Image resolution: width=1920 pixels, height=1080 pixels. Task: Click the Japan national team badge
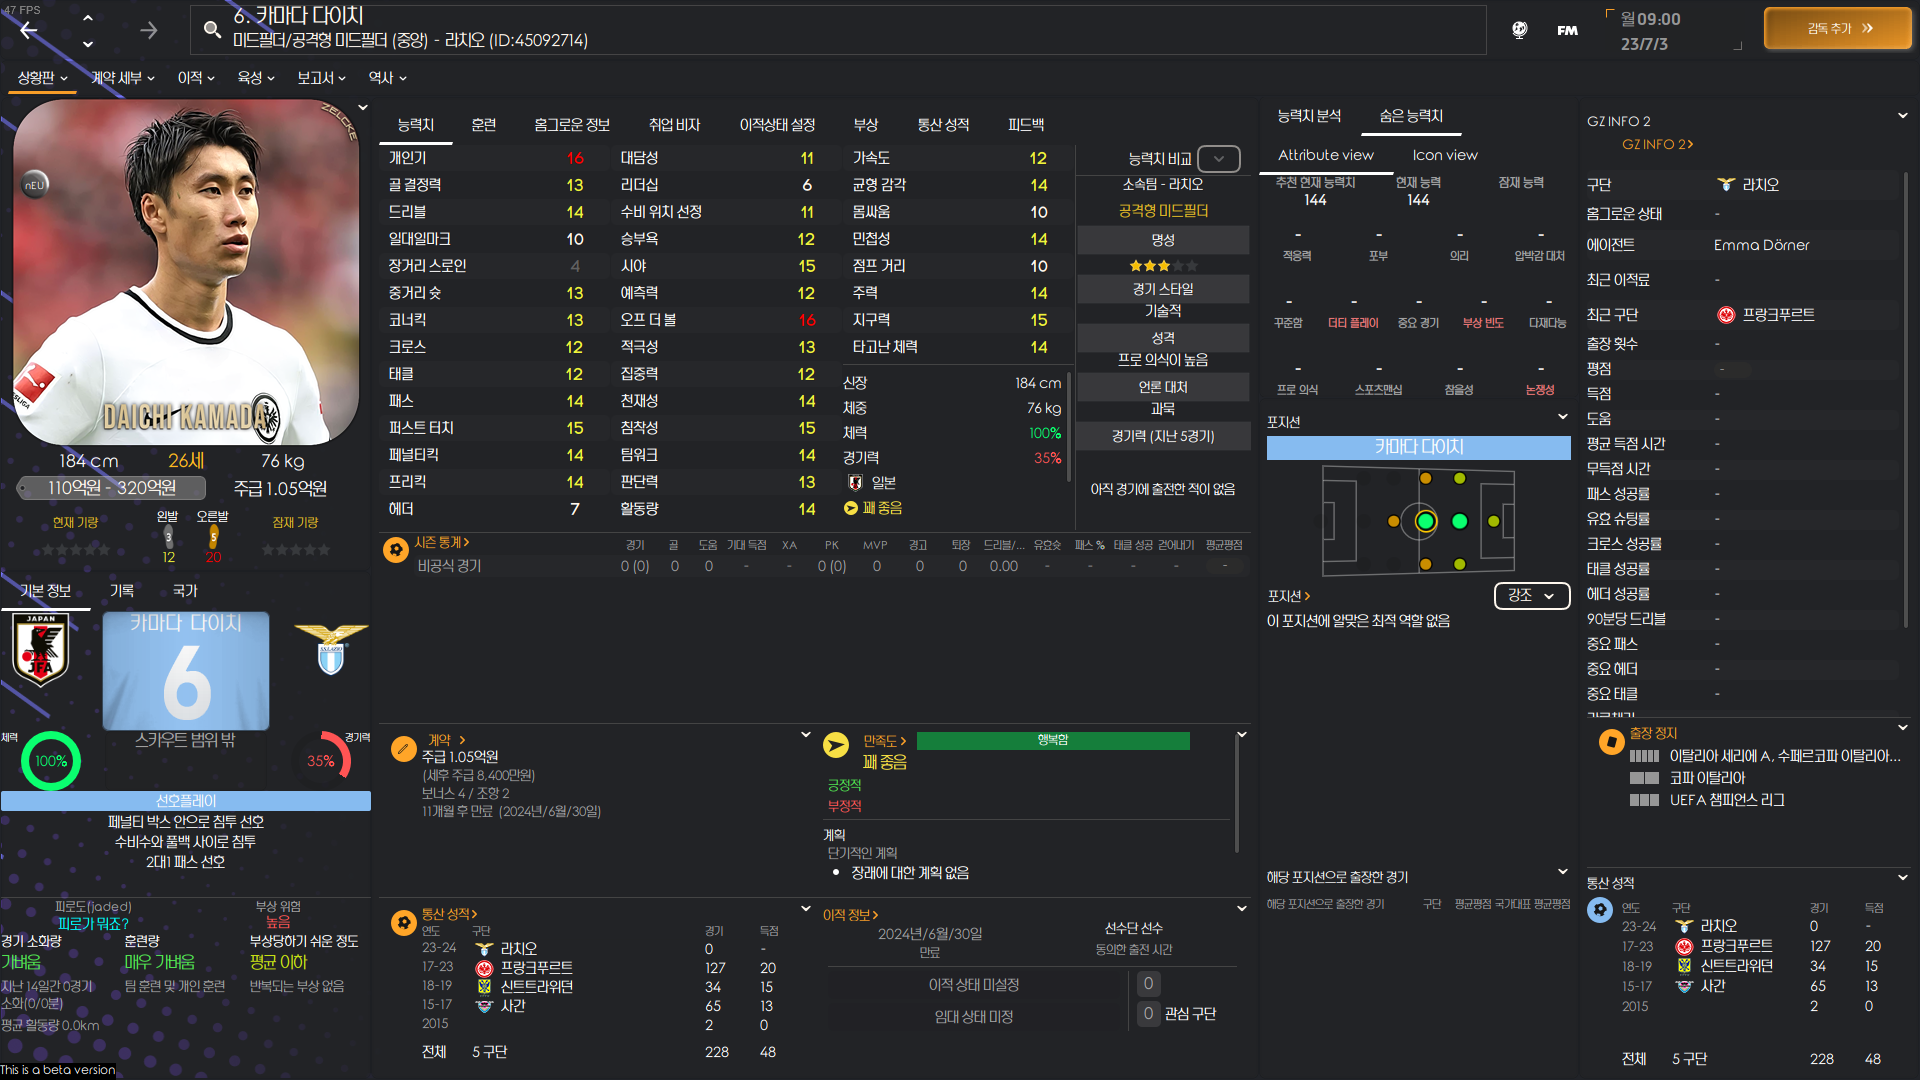(x=41, y=650)
